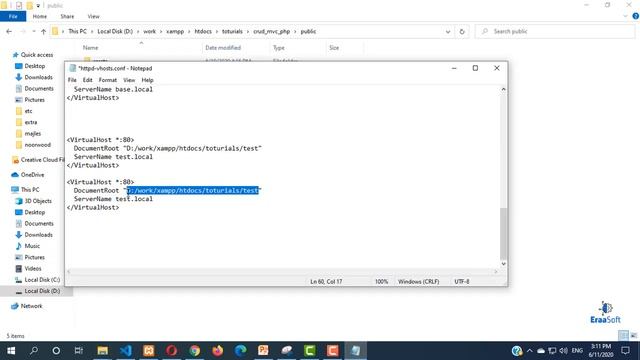Open volume control in system tray
640x360 pixels.
click(564, 351)
